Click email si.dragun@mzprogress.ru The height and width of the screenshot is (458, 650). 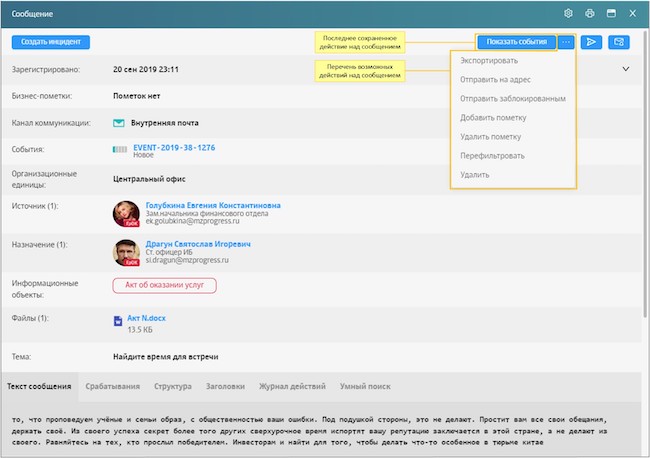click(187, 260)
